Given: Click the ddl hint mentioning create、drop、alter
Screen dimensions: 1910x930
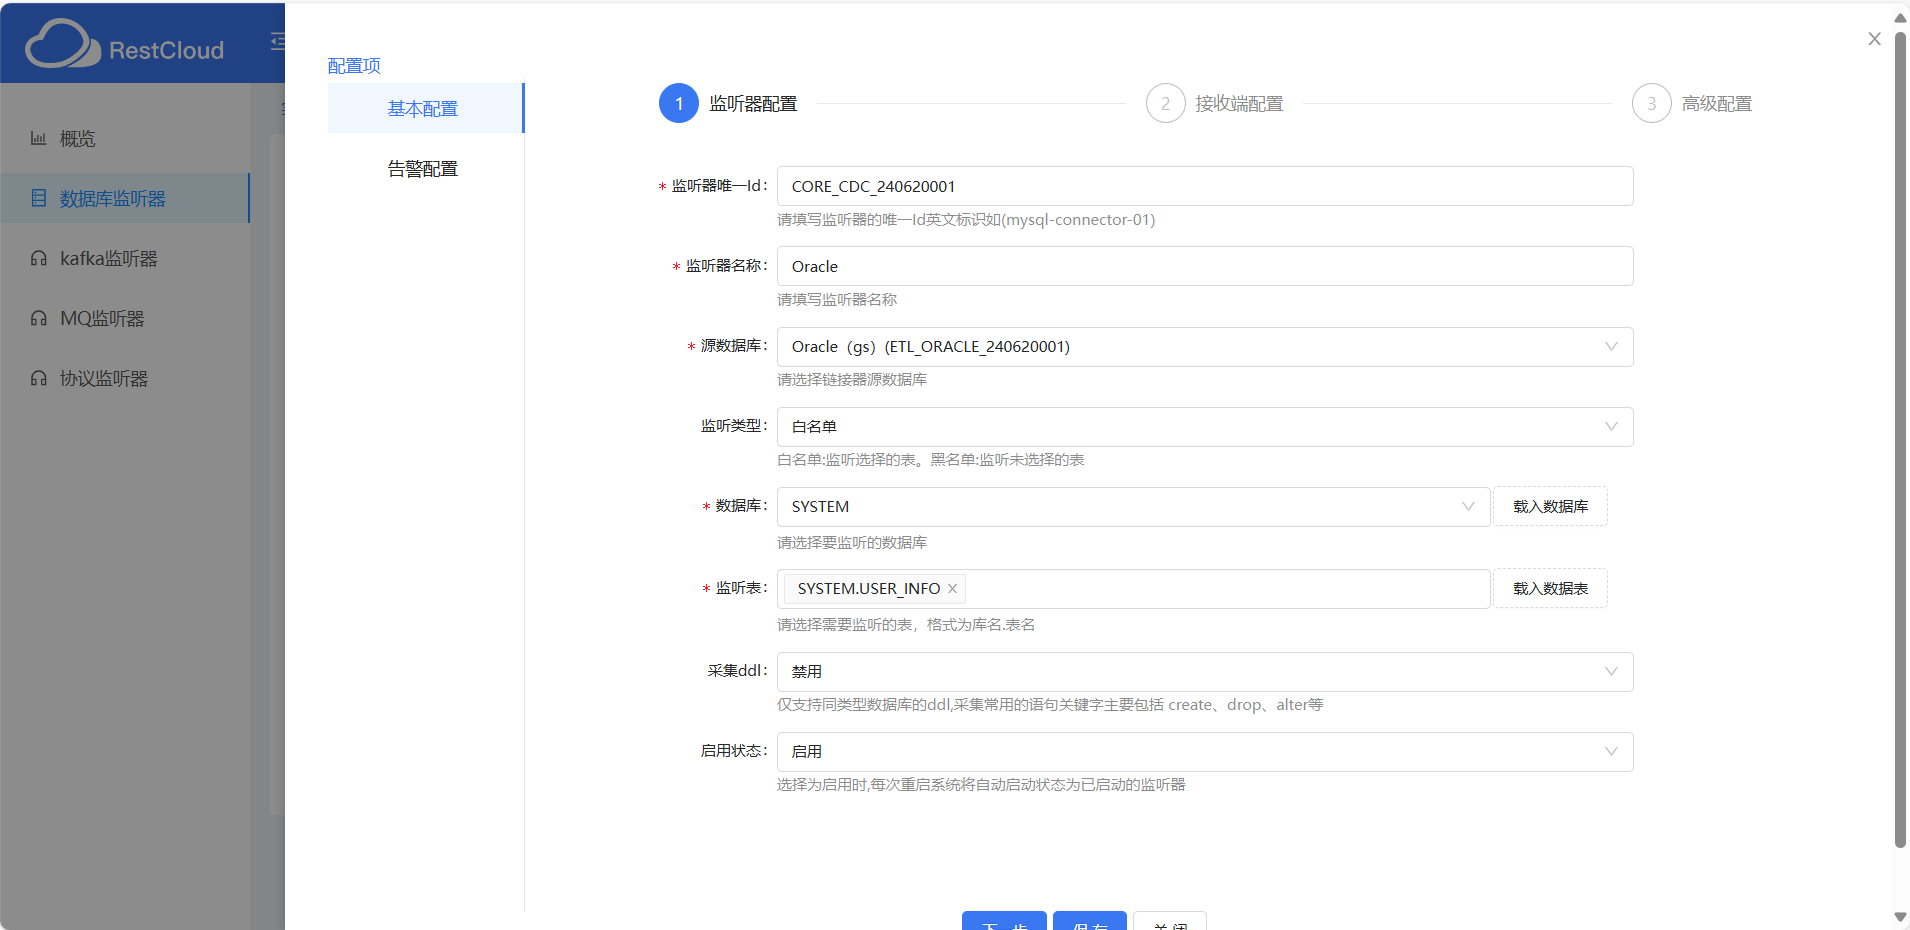Looking at the screenshot, I should point(1050,705).
